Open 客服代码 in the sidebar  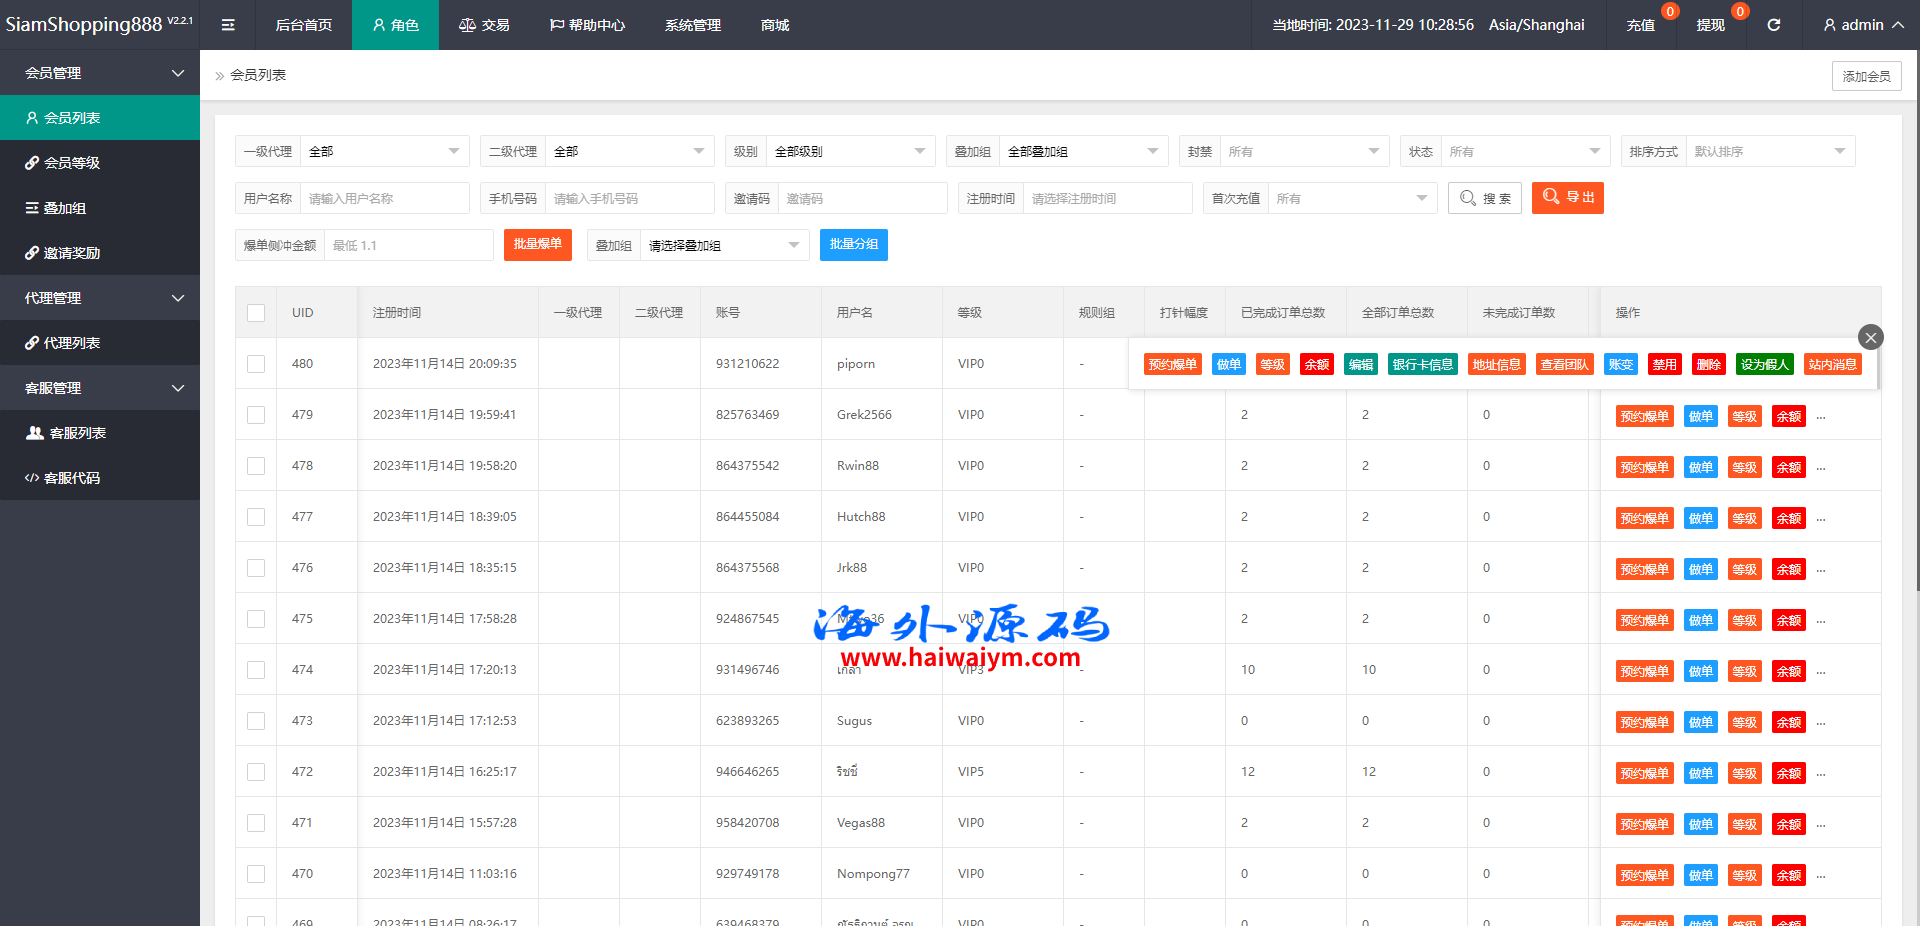pyautogui.click(x=72, y=478)
